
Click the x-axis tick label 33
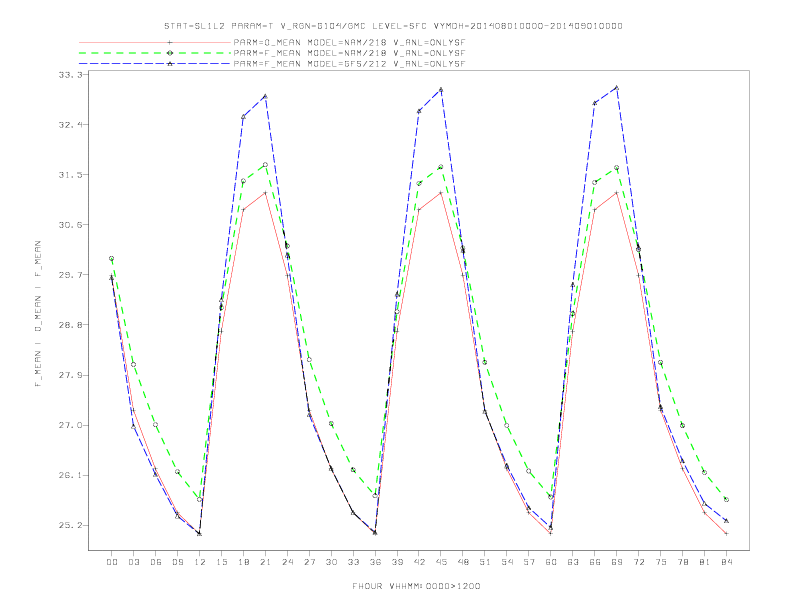coord(353,562)
